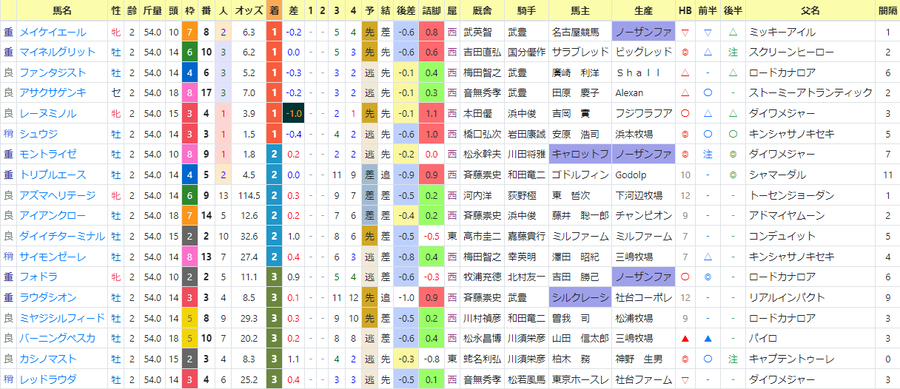Click the red triangle HB mark for バーニングベスカ
The height and width of the screenshot is (389, 900).
pyautogui.click(x=684, y=339)
